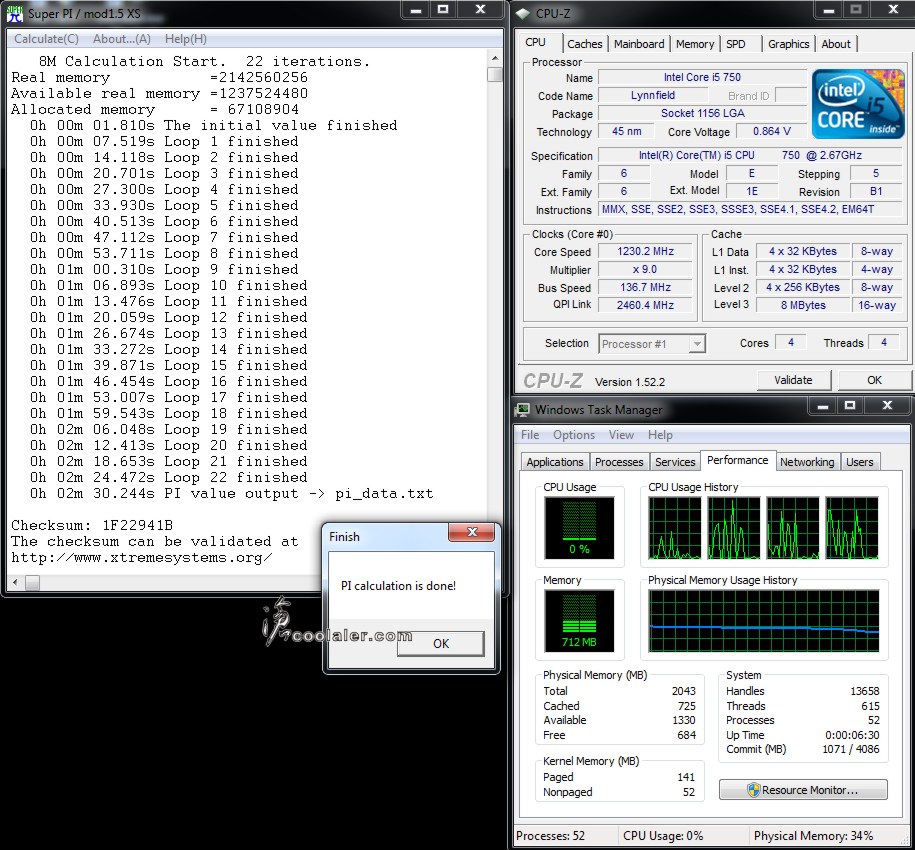Click the CPU-Z title bar icon
The image size is (915, 850).
pyautogui.click(x=522, y=13)
